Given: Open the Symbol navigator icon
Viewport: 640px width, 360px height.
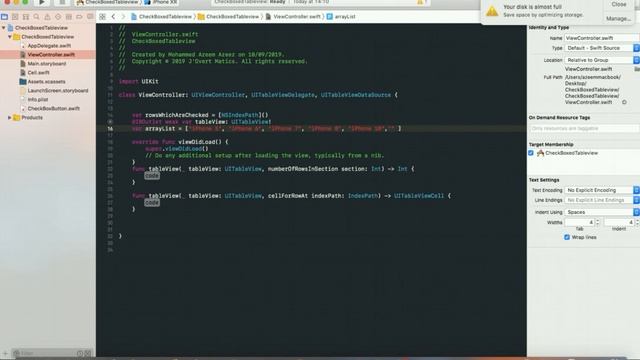Looking at the screenshot, I should pyautogui.click(x=26, y=17).
